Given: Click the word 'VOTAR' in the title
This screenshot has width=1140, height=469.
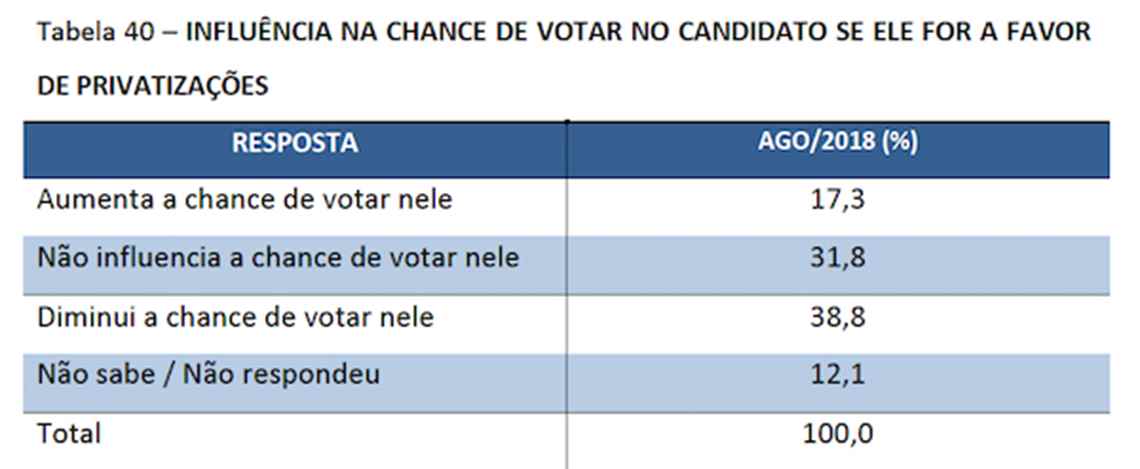Looking at the screenshot, I should coord(575,32).
